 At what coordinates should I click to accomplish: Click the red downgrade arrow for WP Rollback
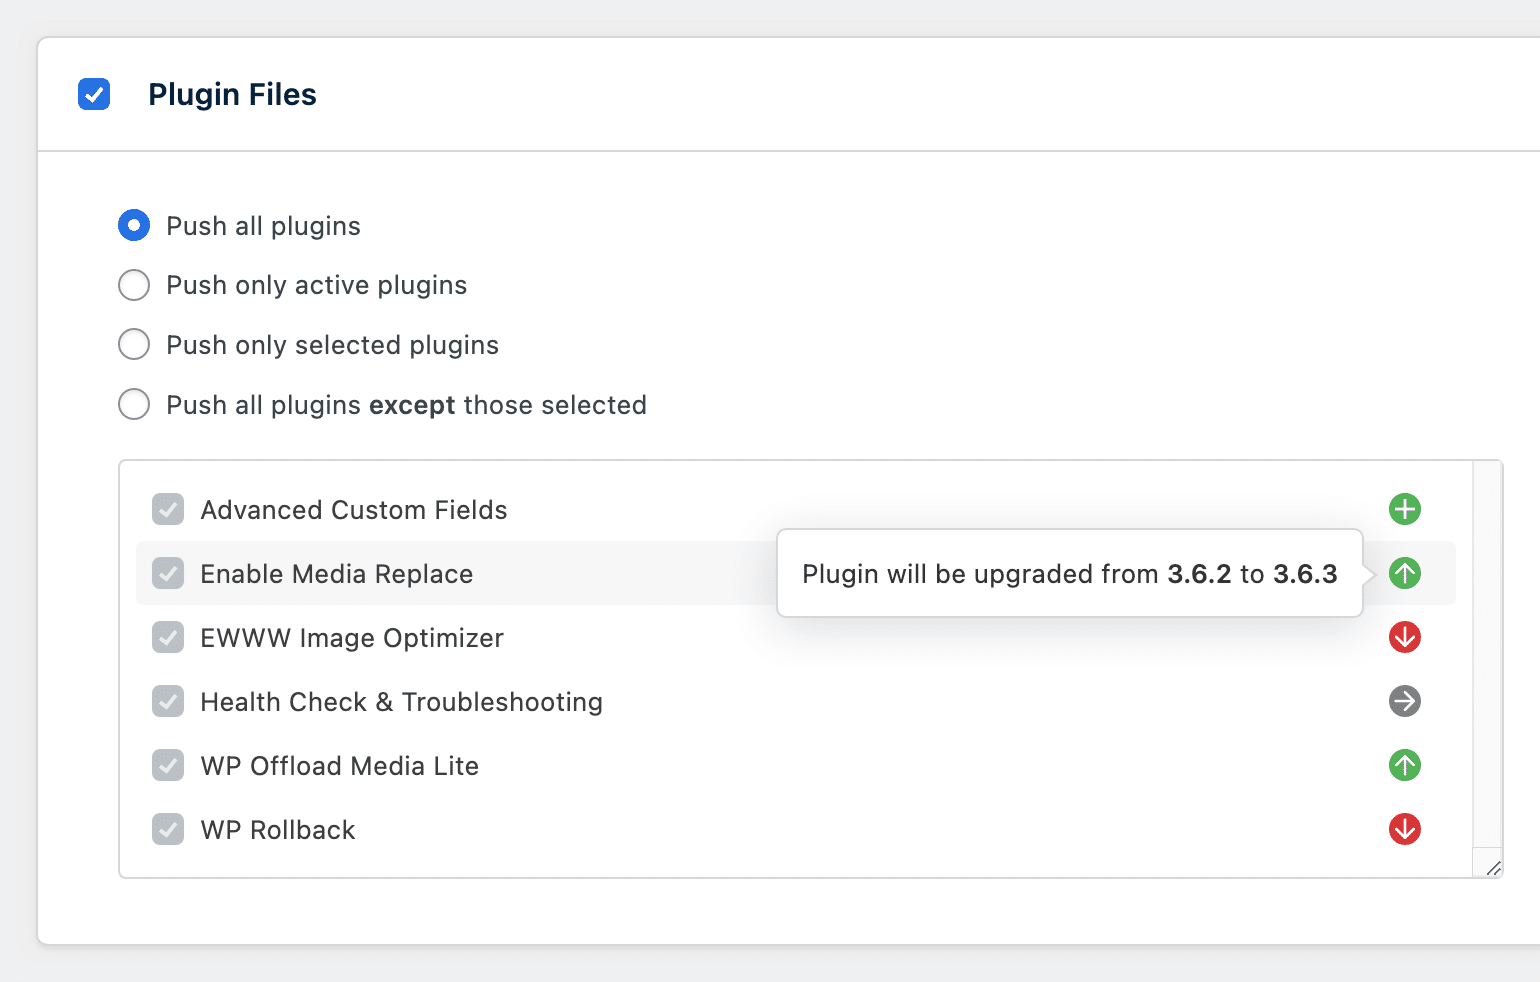click(x=1404, y=829)
